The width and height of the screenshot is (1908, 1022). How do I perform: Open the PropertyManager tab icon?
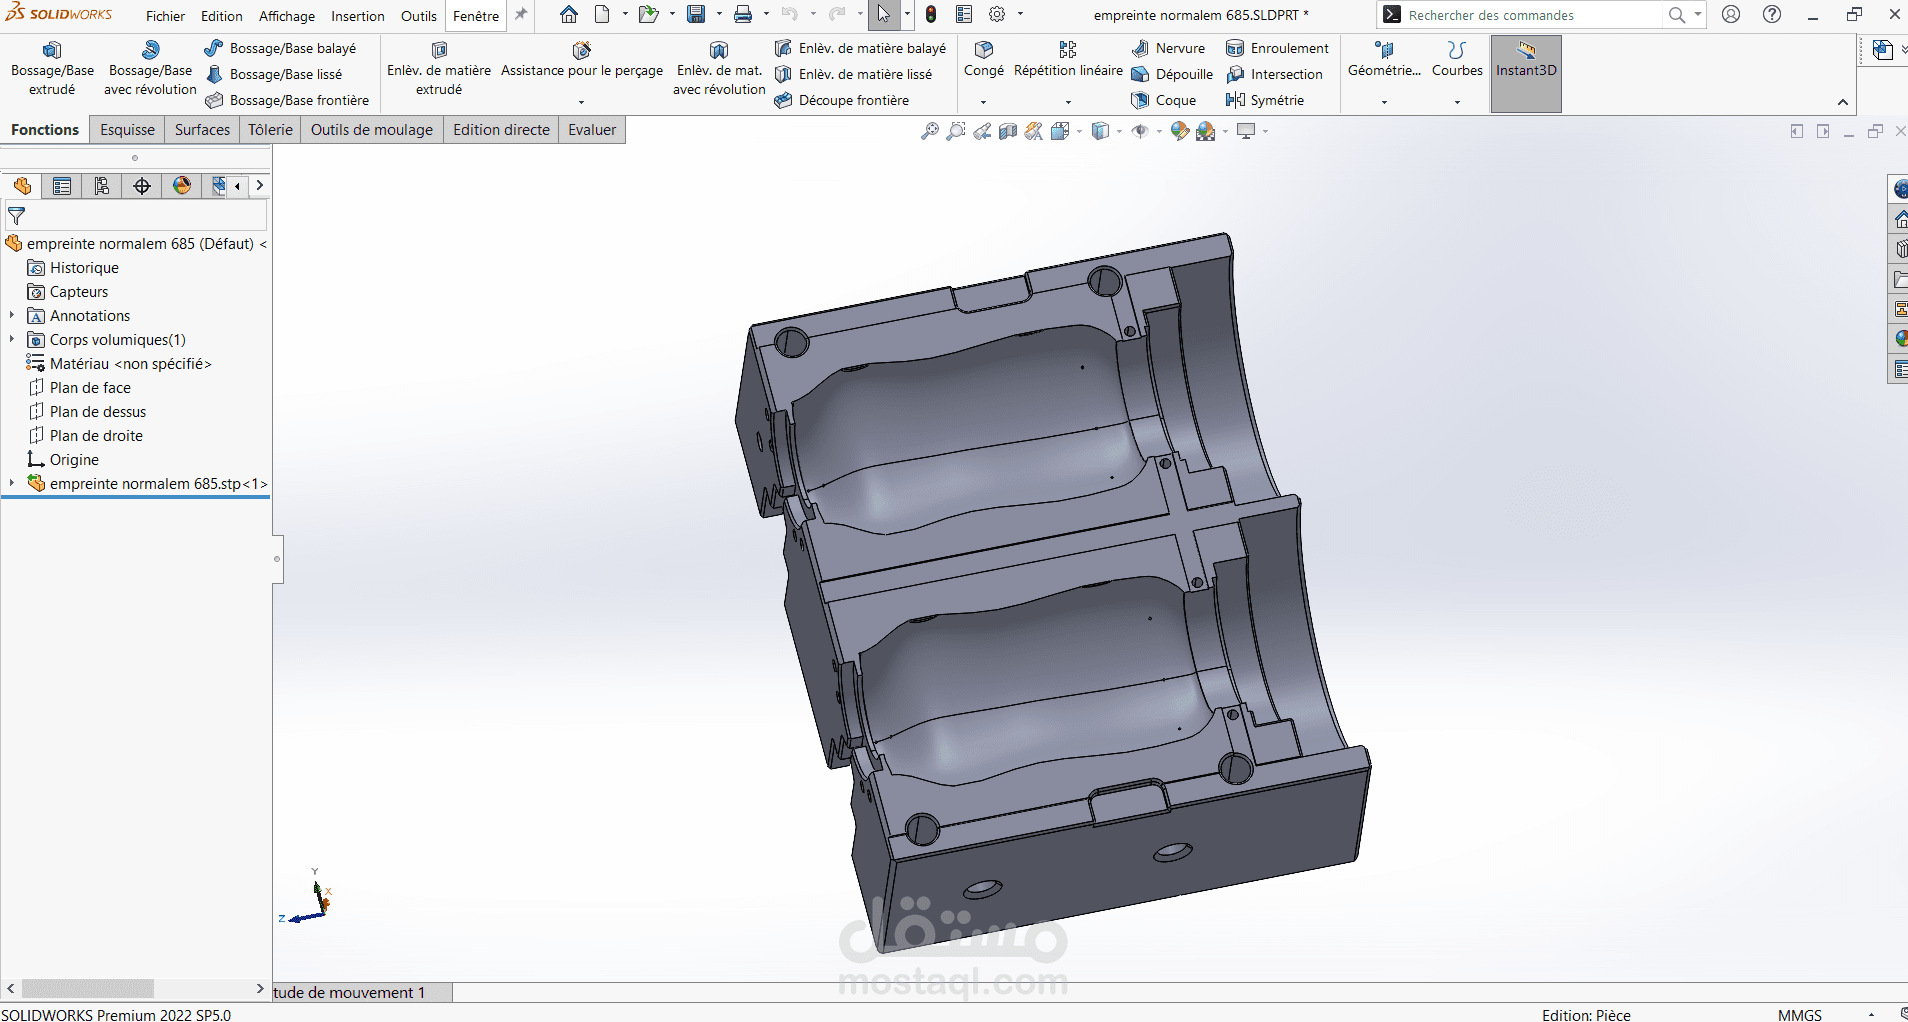click(x=62, y=186)
